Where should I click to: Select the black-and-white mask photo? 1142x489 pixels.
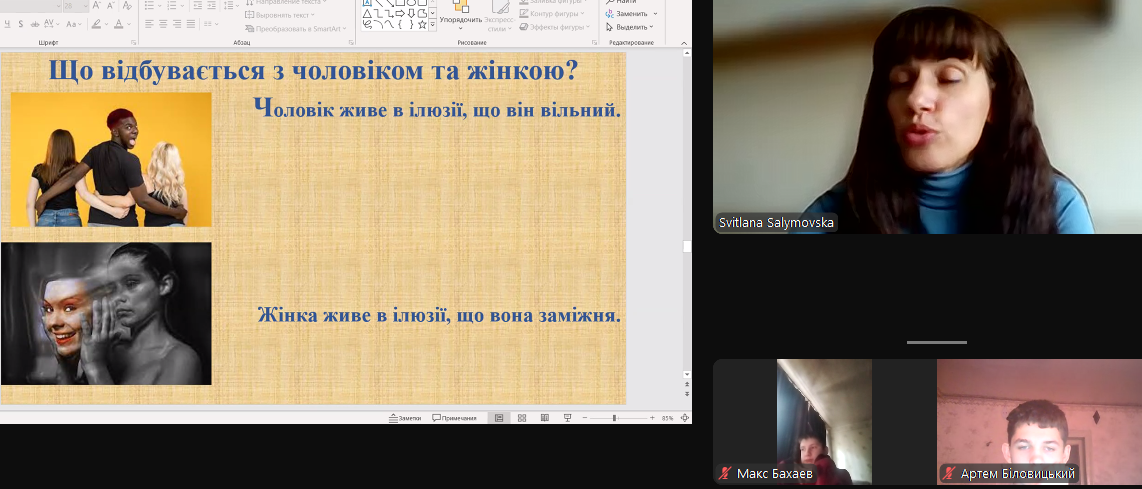[106, 313]
